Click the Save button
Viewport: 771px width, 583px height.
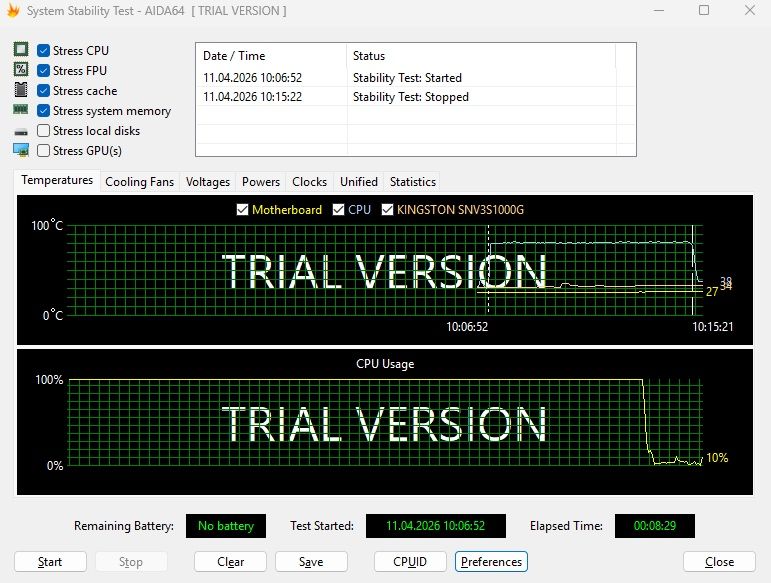(311, 562)
